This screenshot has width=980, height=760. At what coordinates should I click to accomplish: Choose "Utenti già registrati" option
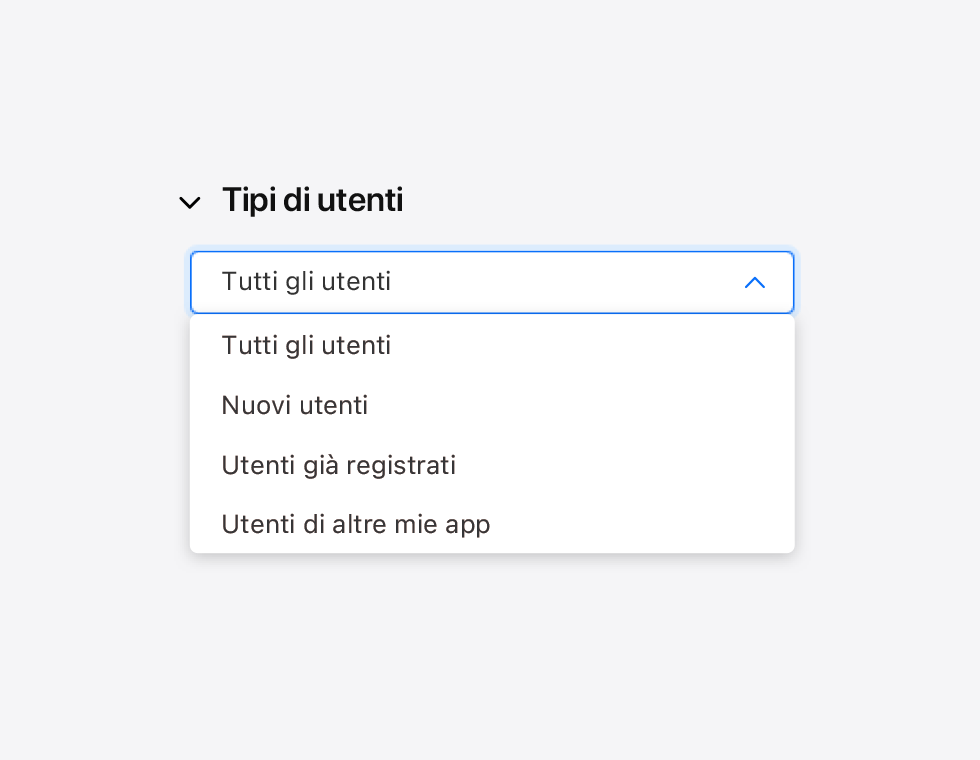[339, 465]
